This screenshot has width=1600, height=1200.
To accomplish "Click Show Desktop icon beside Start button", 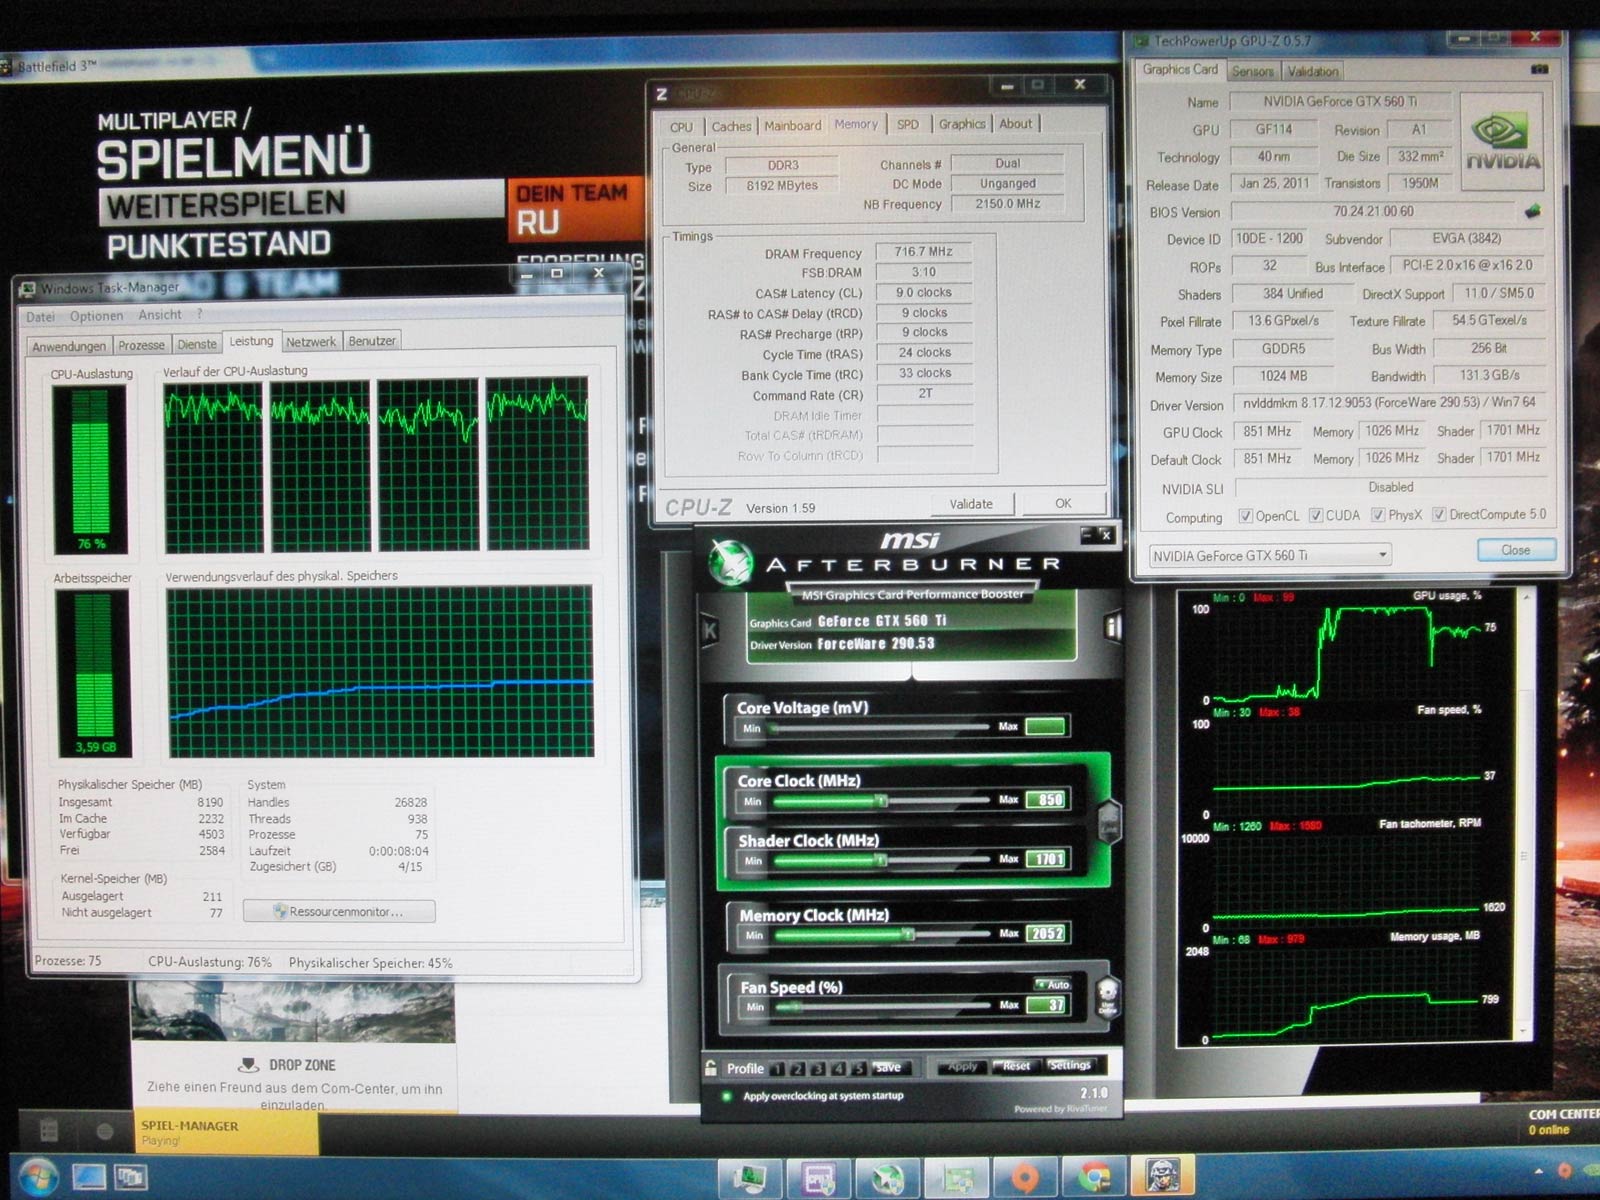I will click(x=89, y=1177).
